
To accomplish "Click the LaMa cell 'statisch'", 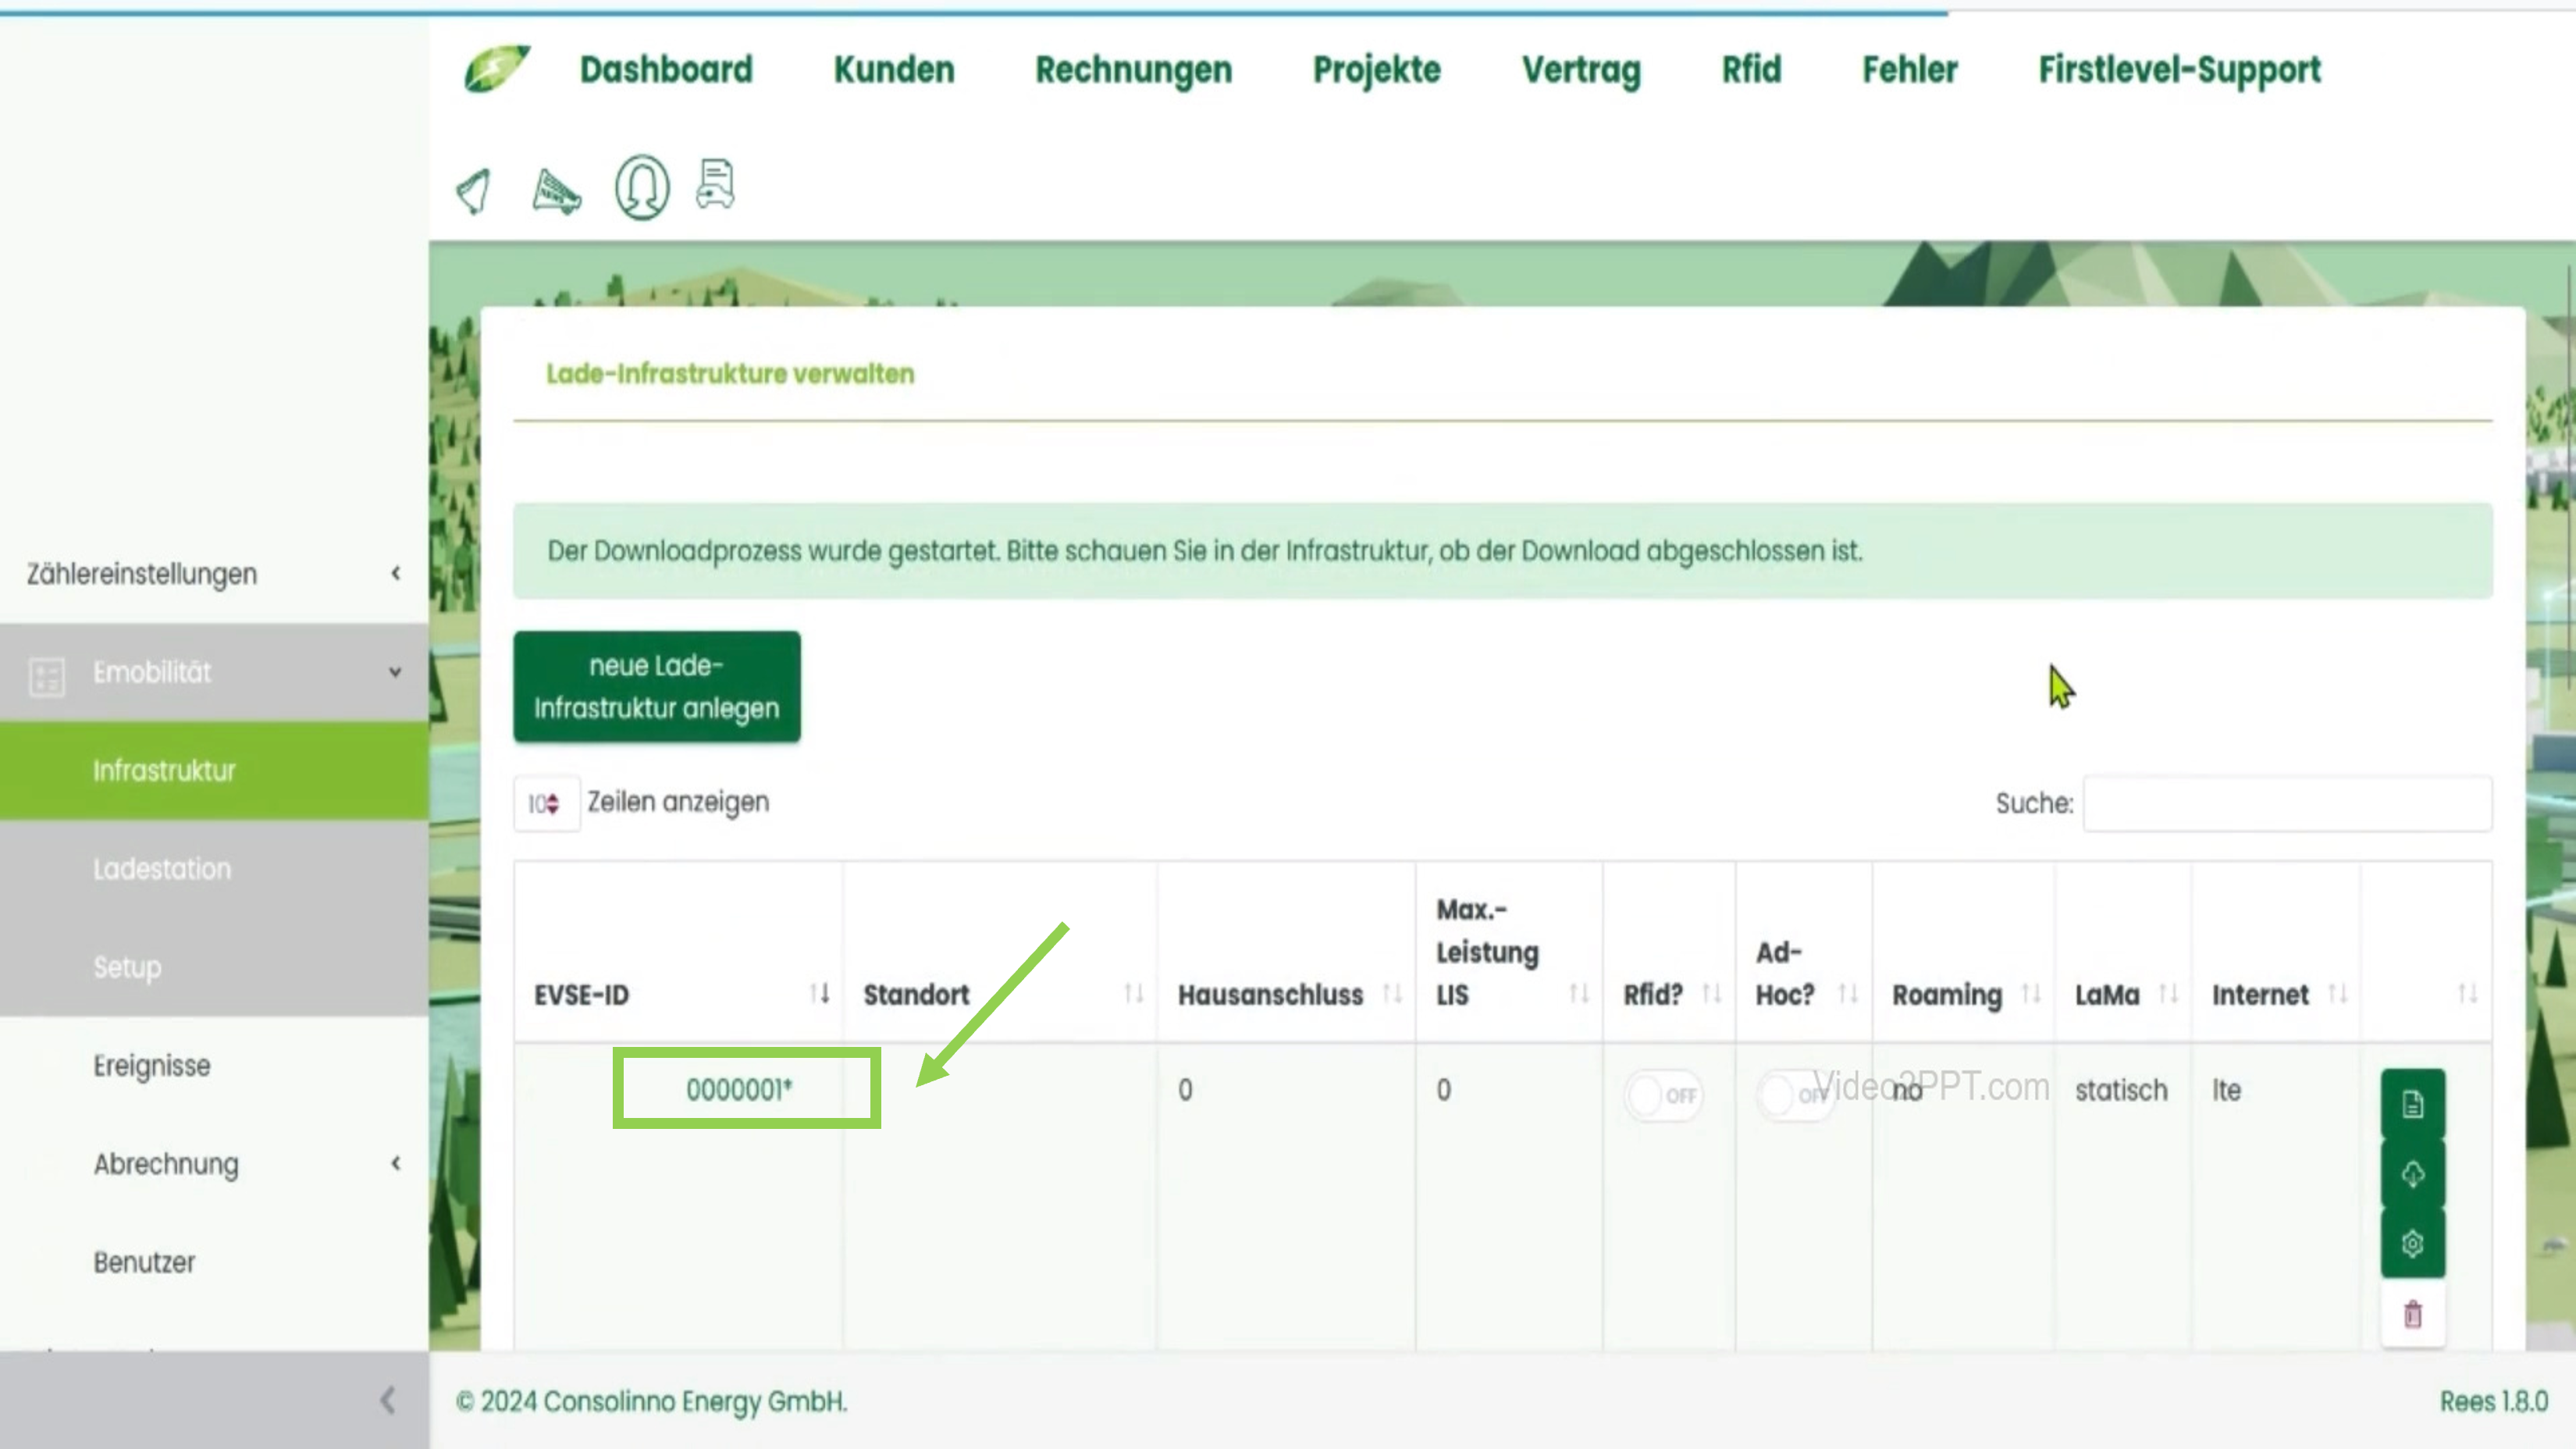I will 2121,1090.
